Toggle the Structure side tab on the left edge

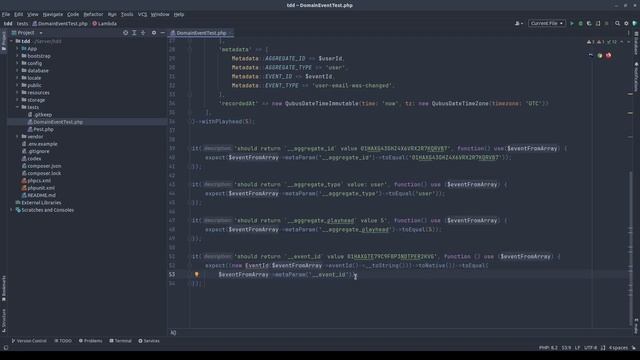pyautogui.click(x=4, y=320)
